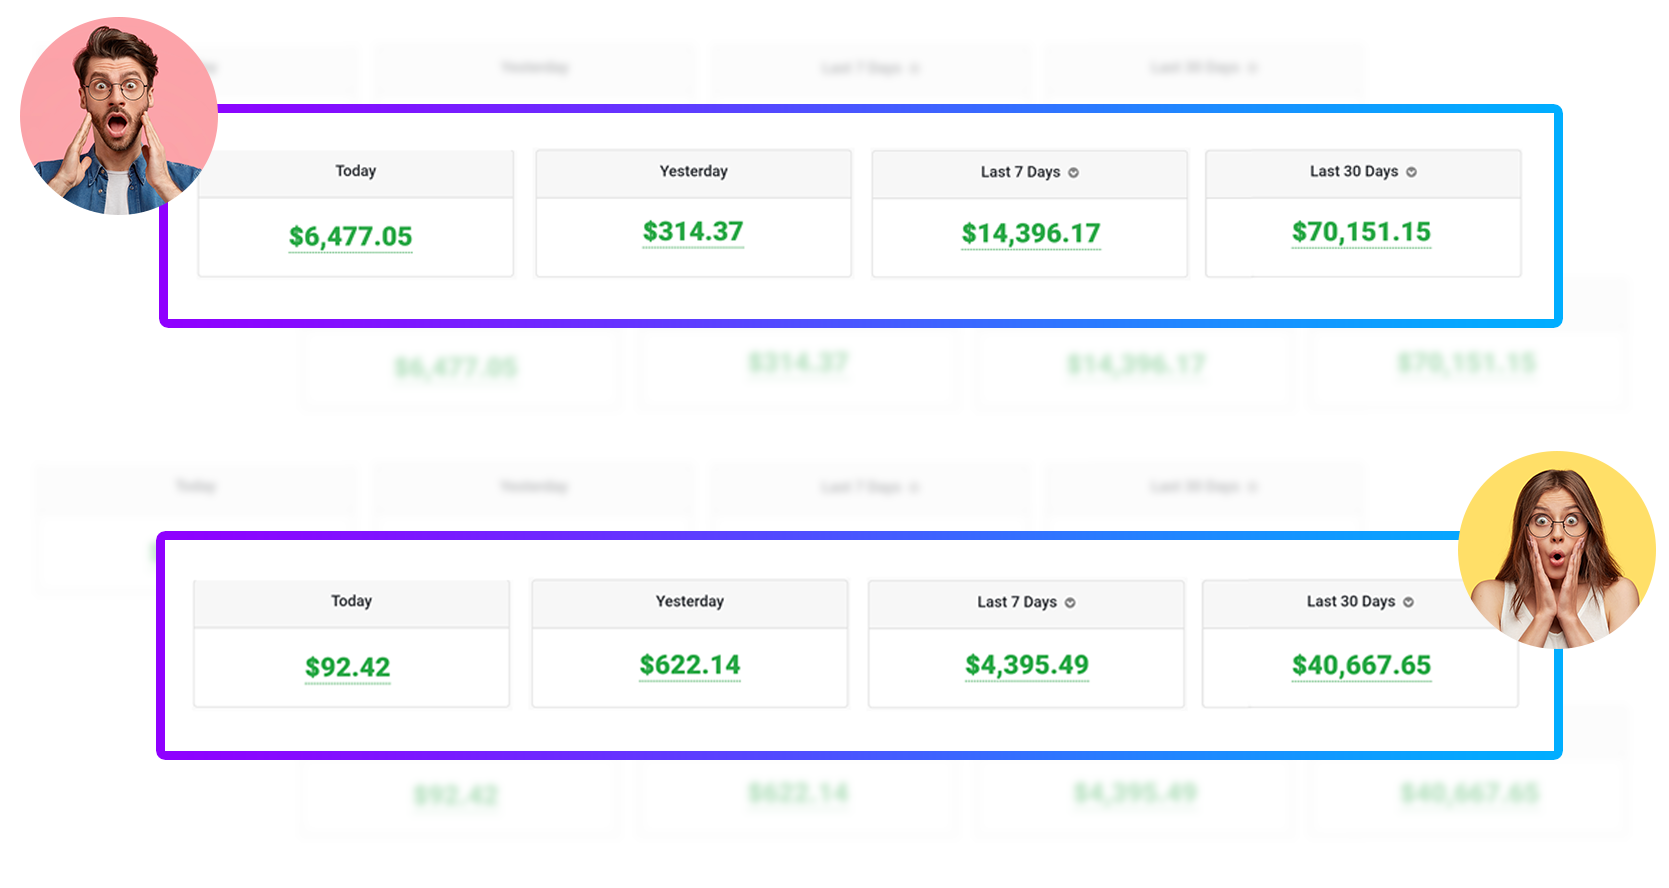Open the $92.42 Today earnings link

(x=348, y=667)
